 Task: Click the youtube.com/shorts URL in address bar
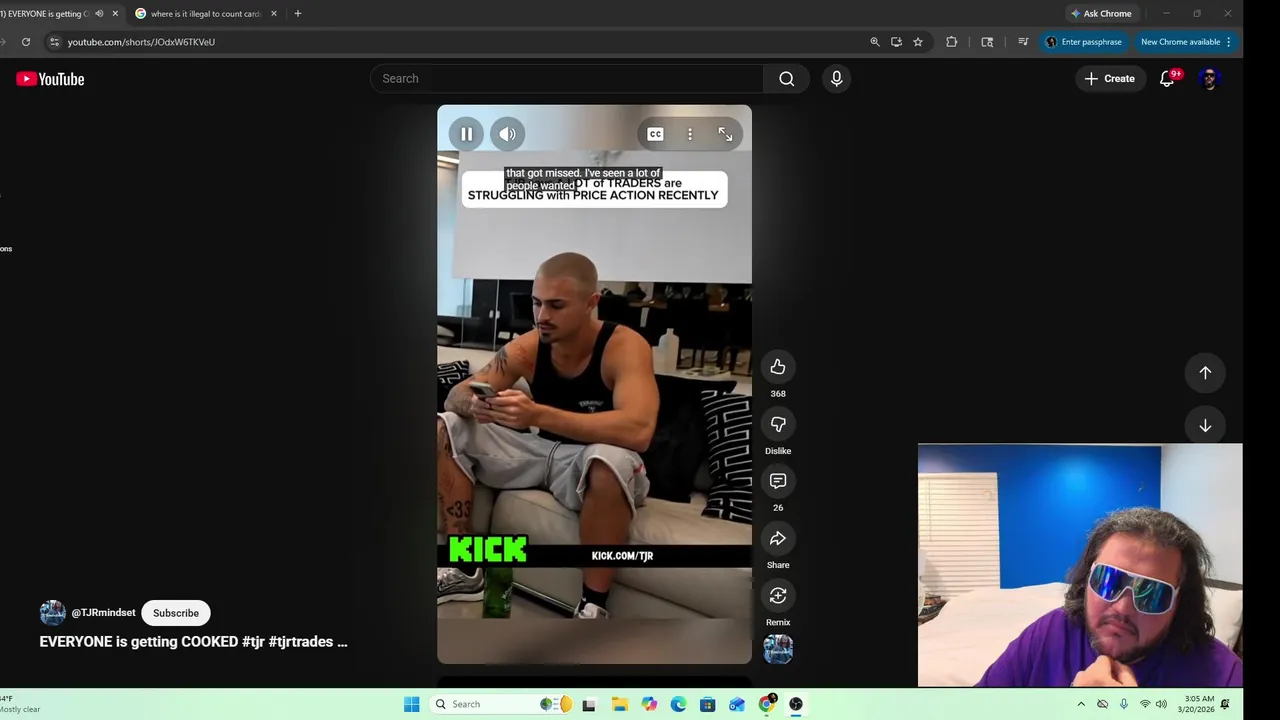(x=141, y=42)
